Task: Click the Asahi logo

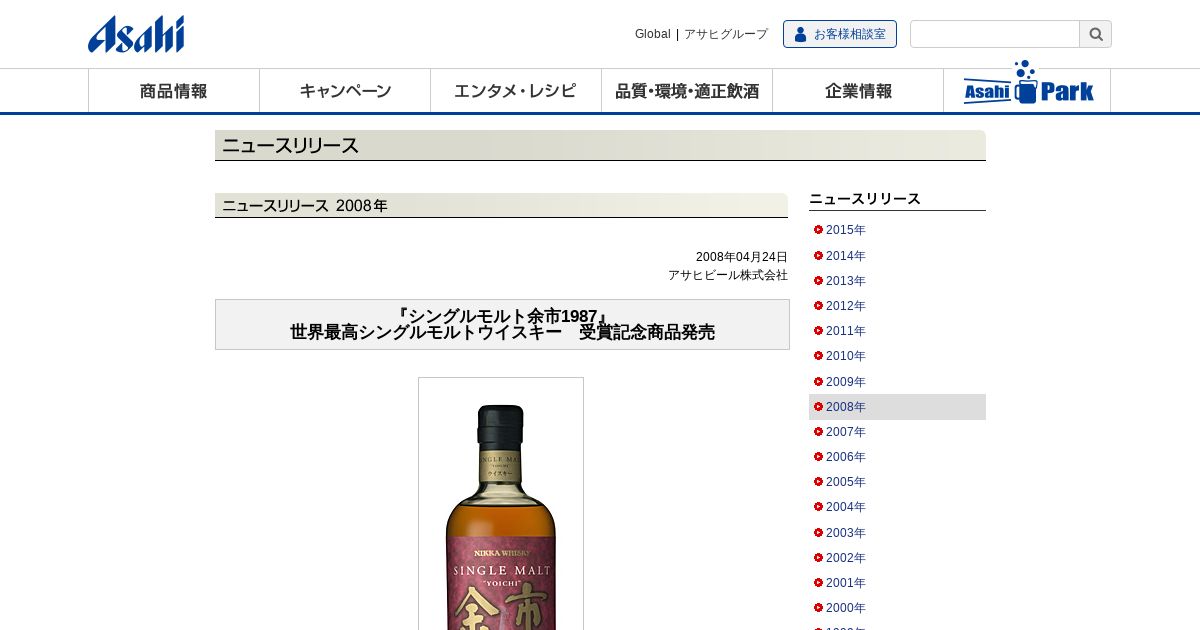Action: click(136, 34)
